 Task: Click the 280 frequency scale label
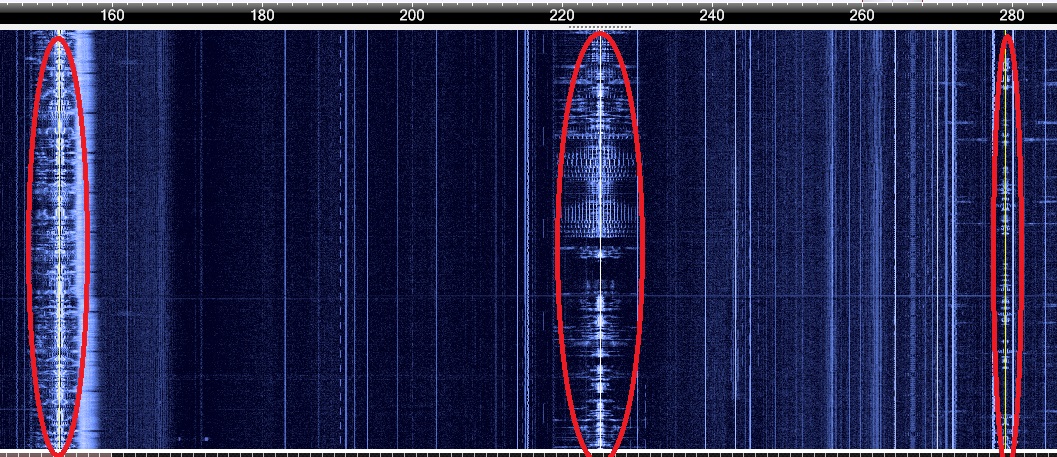1011,16
